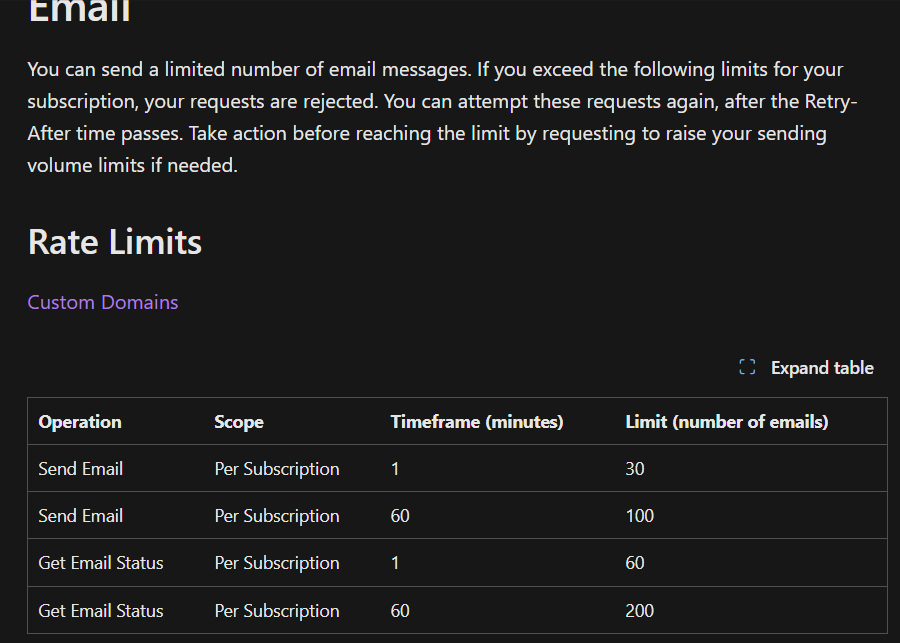Viewport: 900px width, 643px height.
Task: Click the Limit (number of emails) header
Action: (x=727, y=422)
